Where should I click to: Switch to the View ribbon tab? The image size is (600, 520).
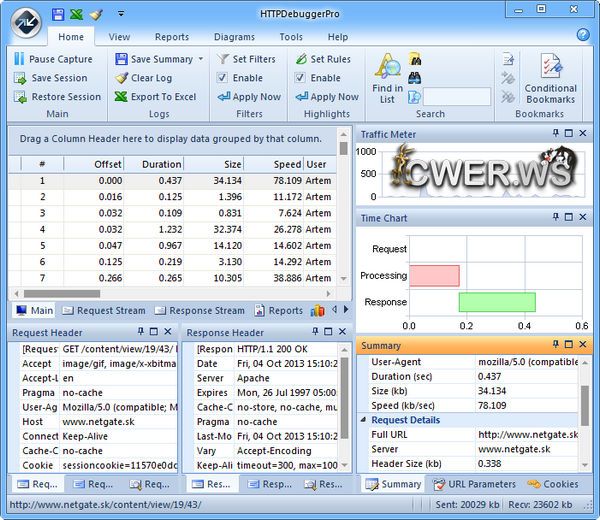coord(119,37)
